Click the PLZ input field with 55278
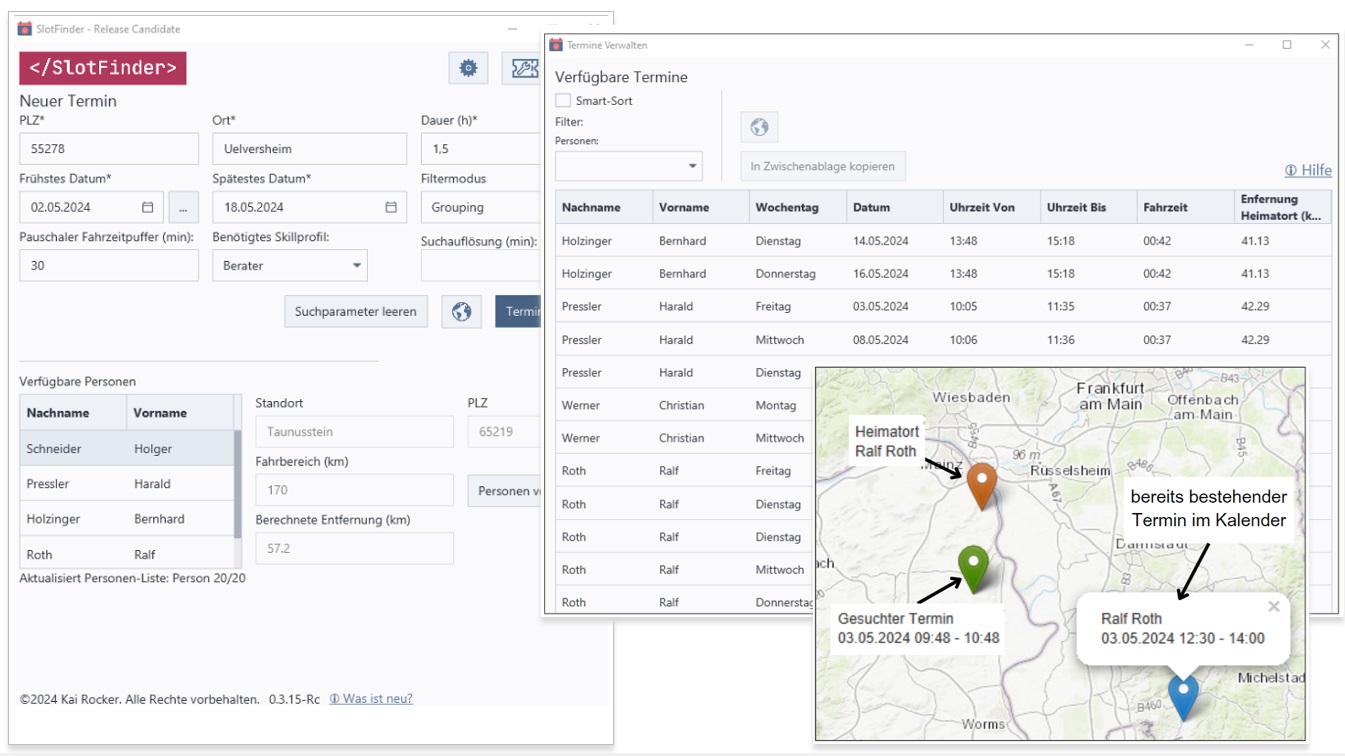The width and height of the screenshot is (1345, 756). pos(109,149)
